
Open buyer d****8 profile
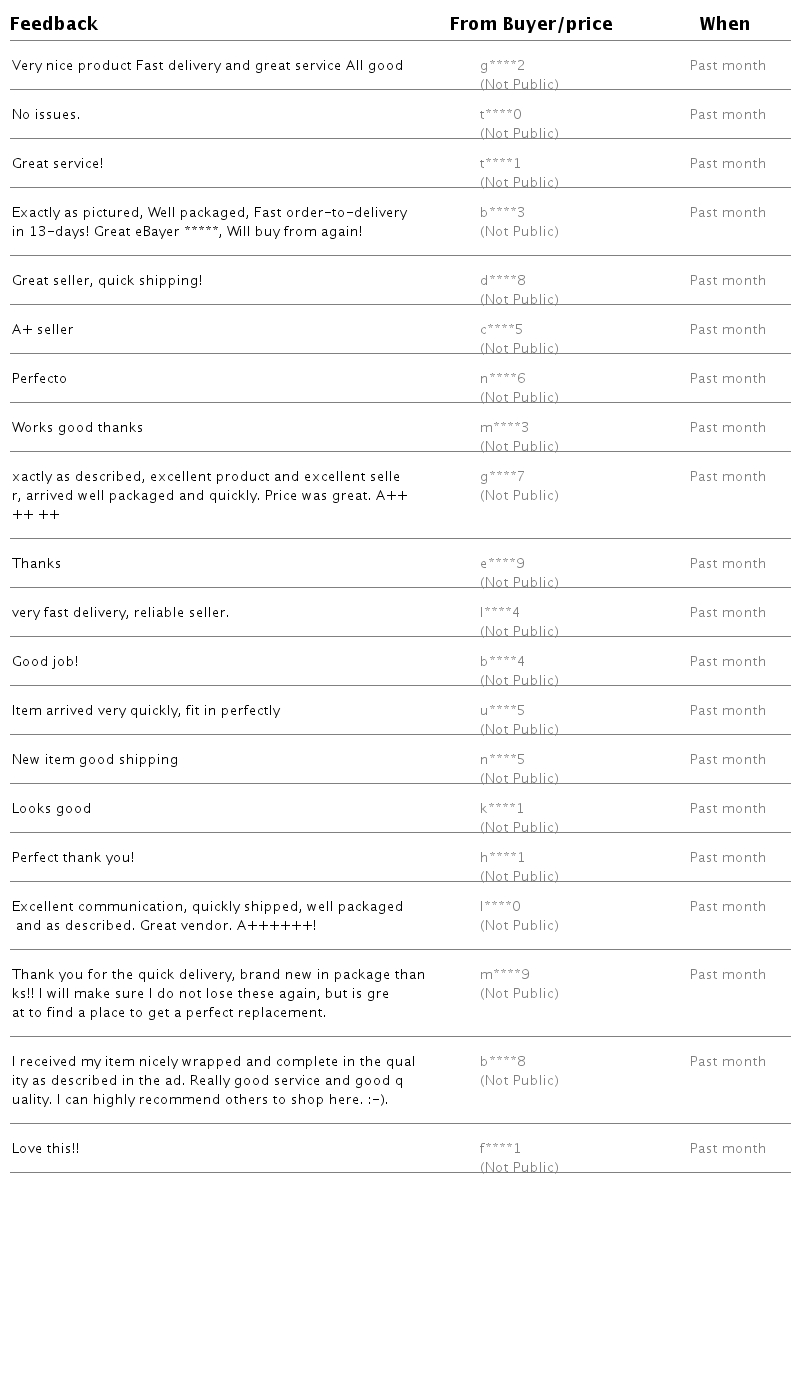point(503,281)
